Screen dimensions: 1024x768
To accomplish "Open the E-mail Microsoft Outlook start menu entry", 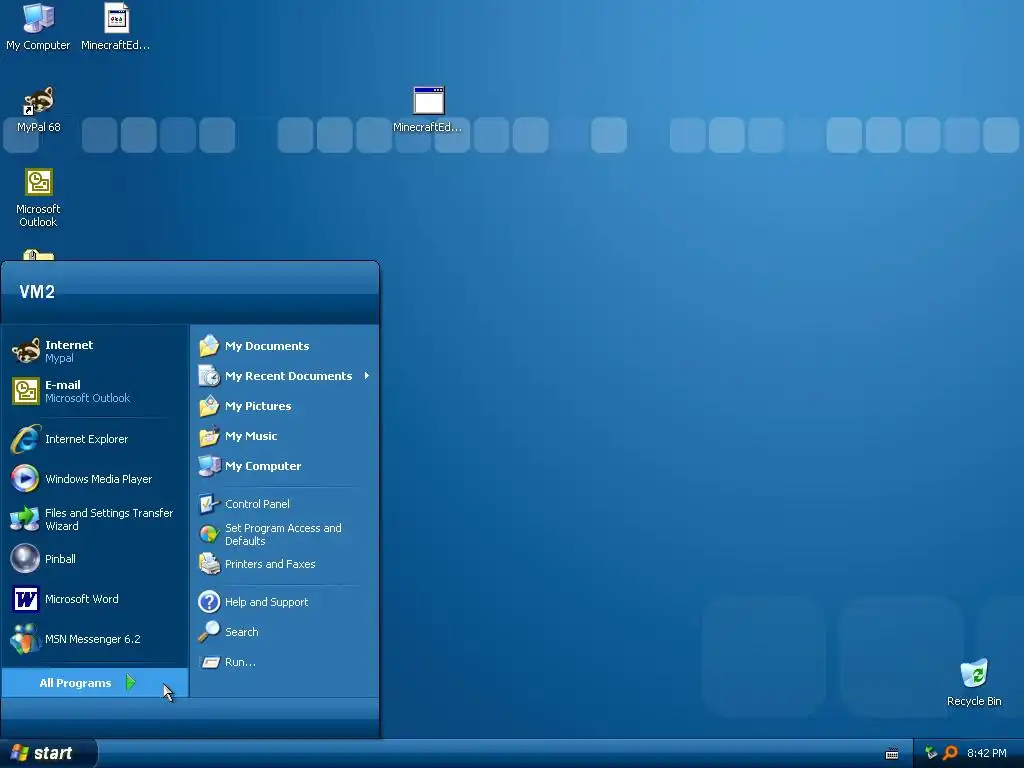I will pos(95,391).
